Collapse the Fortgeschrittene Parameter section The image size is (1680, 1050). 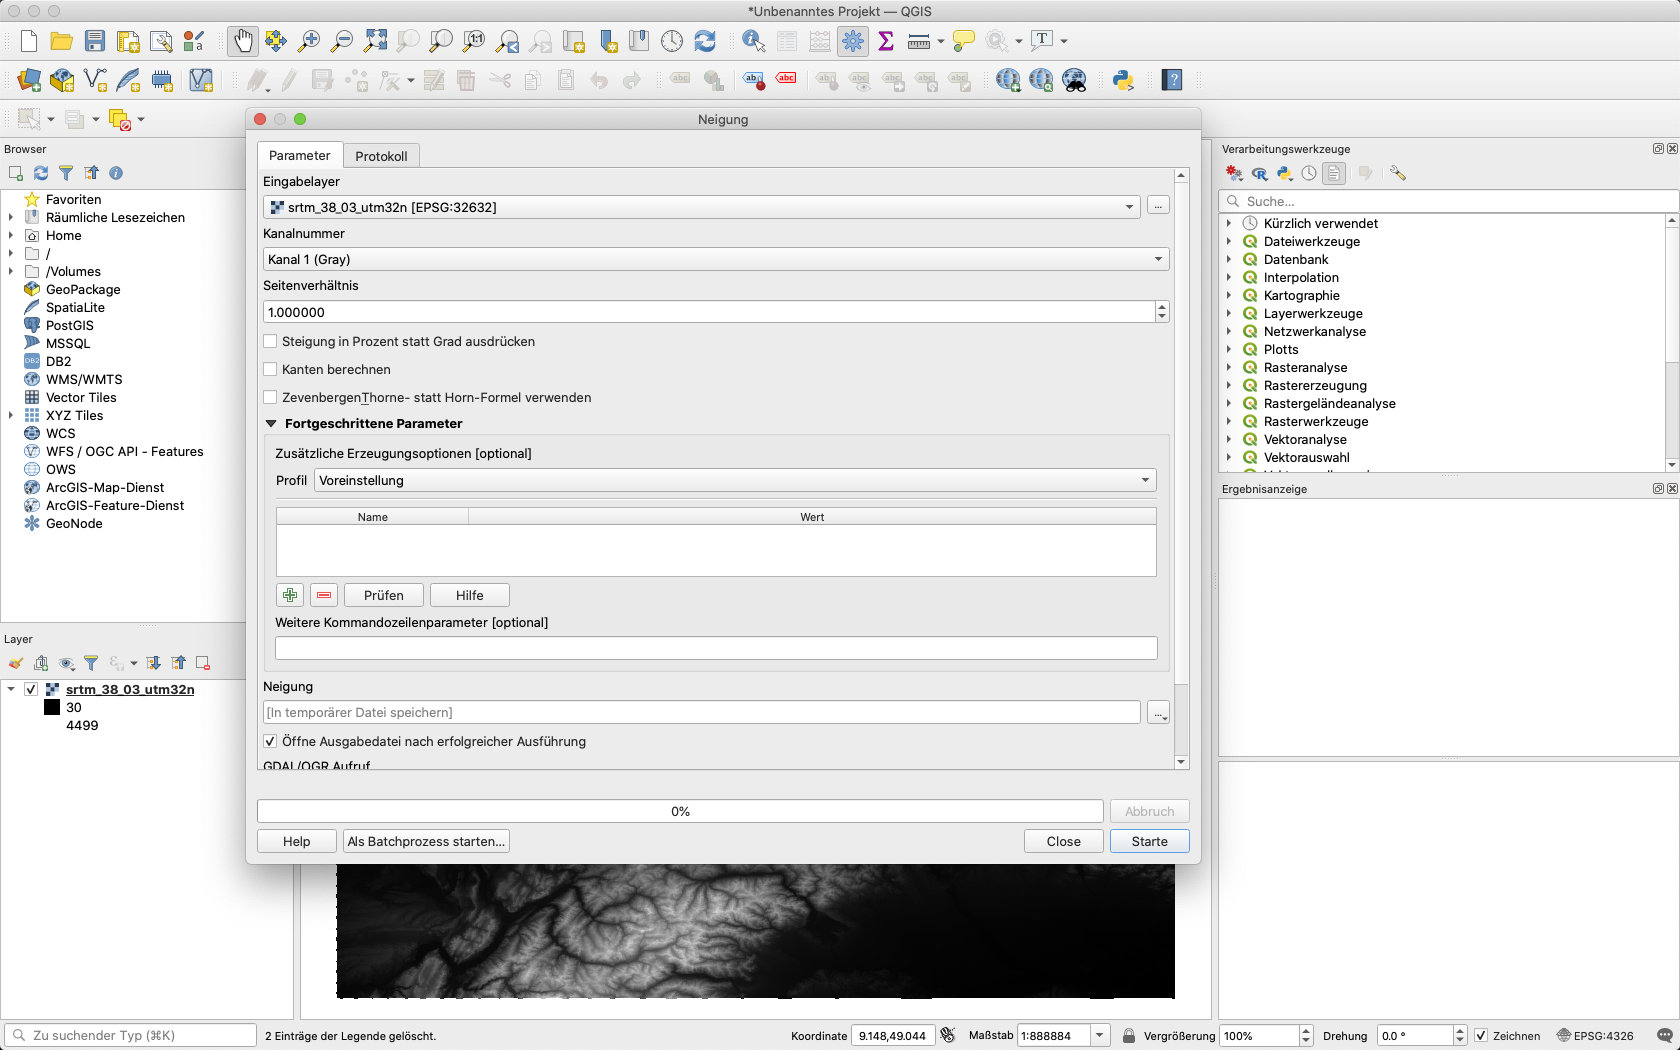271,424
